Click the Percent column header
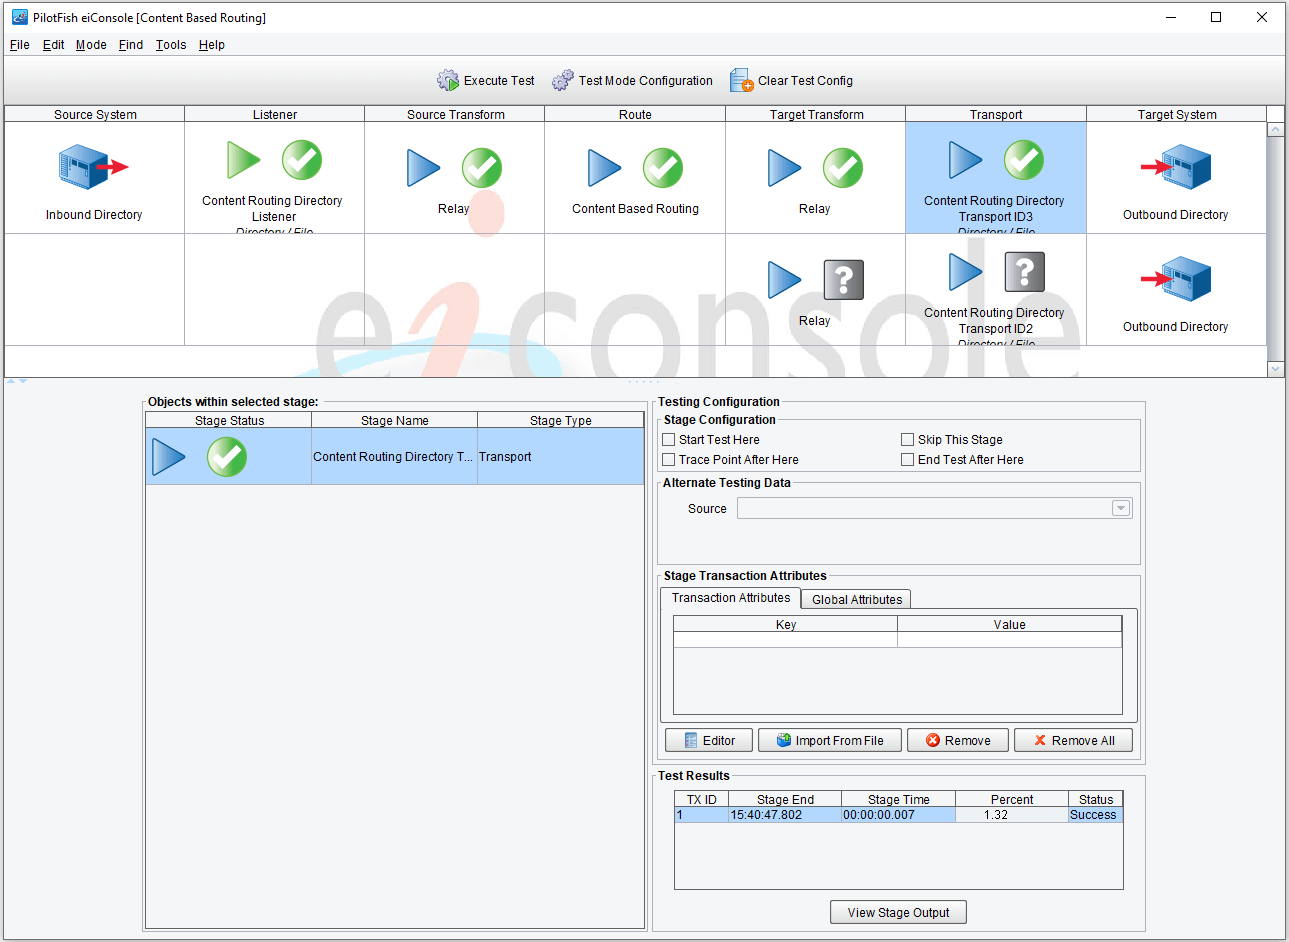This screenshot has width=1289, height=942. (1012, 800)
